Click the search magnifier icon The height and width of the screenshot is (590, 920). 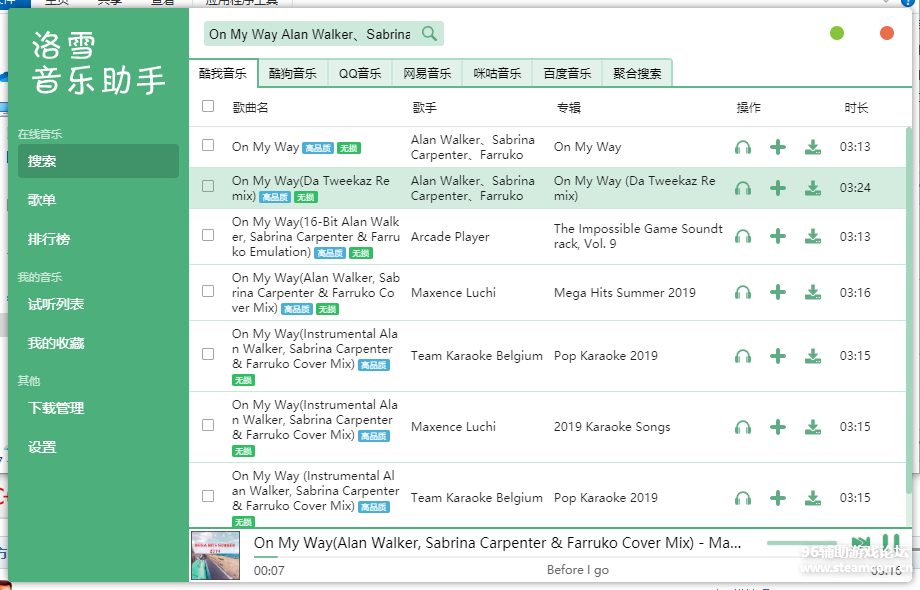pyautogui.click(x=429, y=34)
